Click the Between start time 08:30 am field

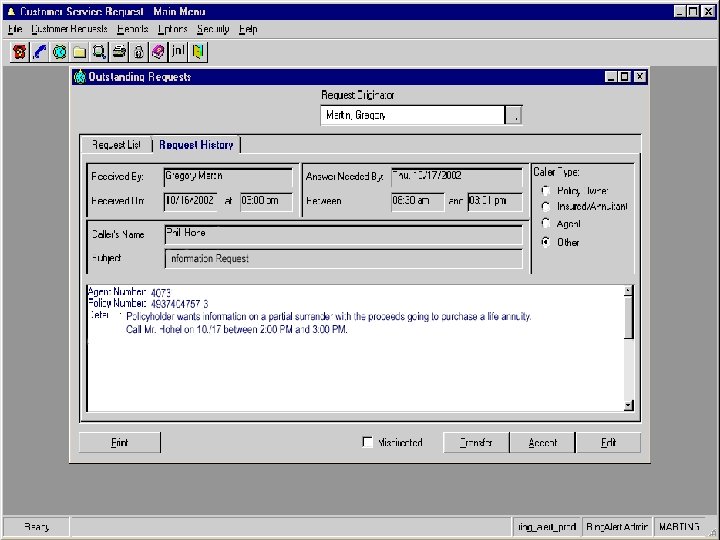point(418,202)
